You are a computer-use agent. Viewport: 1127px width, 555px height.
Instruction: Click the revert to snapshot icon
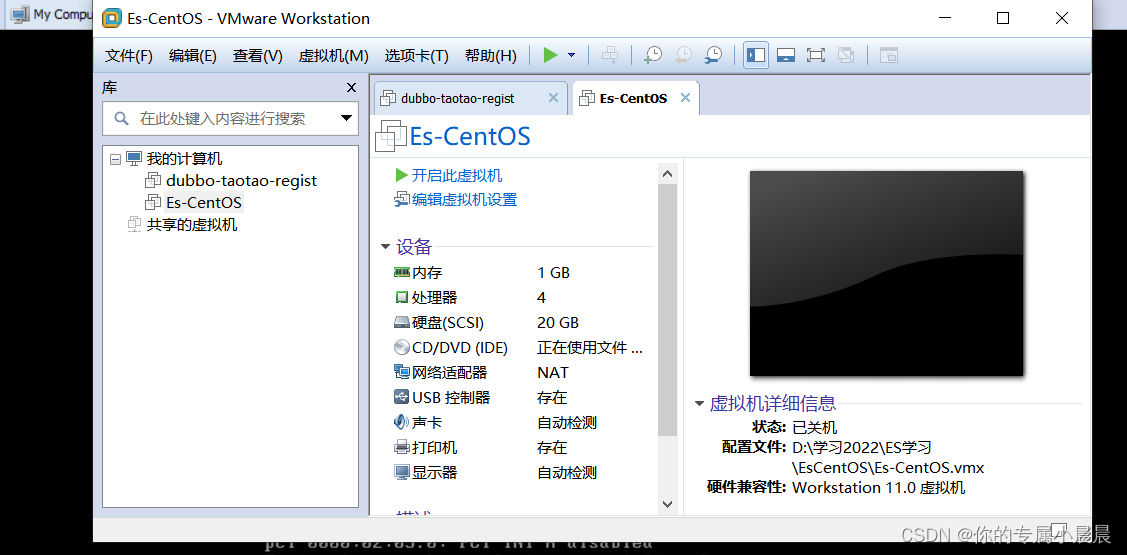(683, 55)
